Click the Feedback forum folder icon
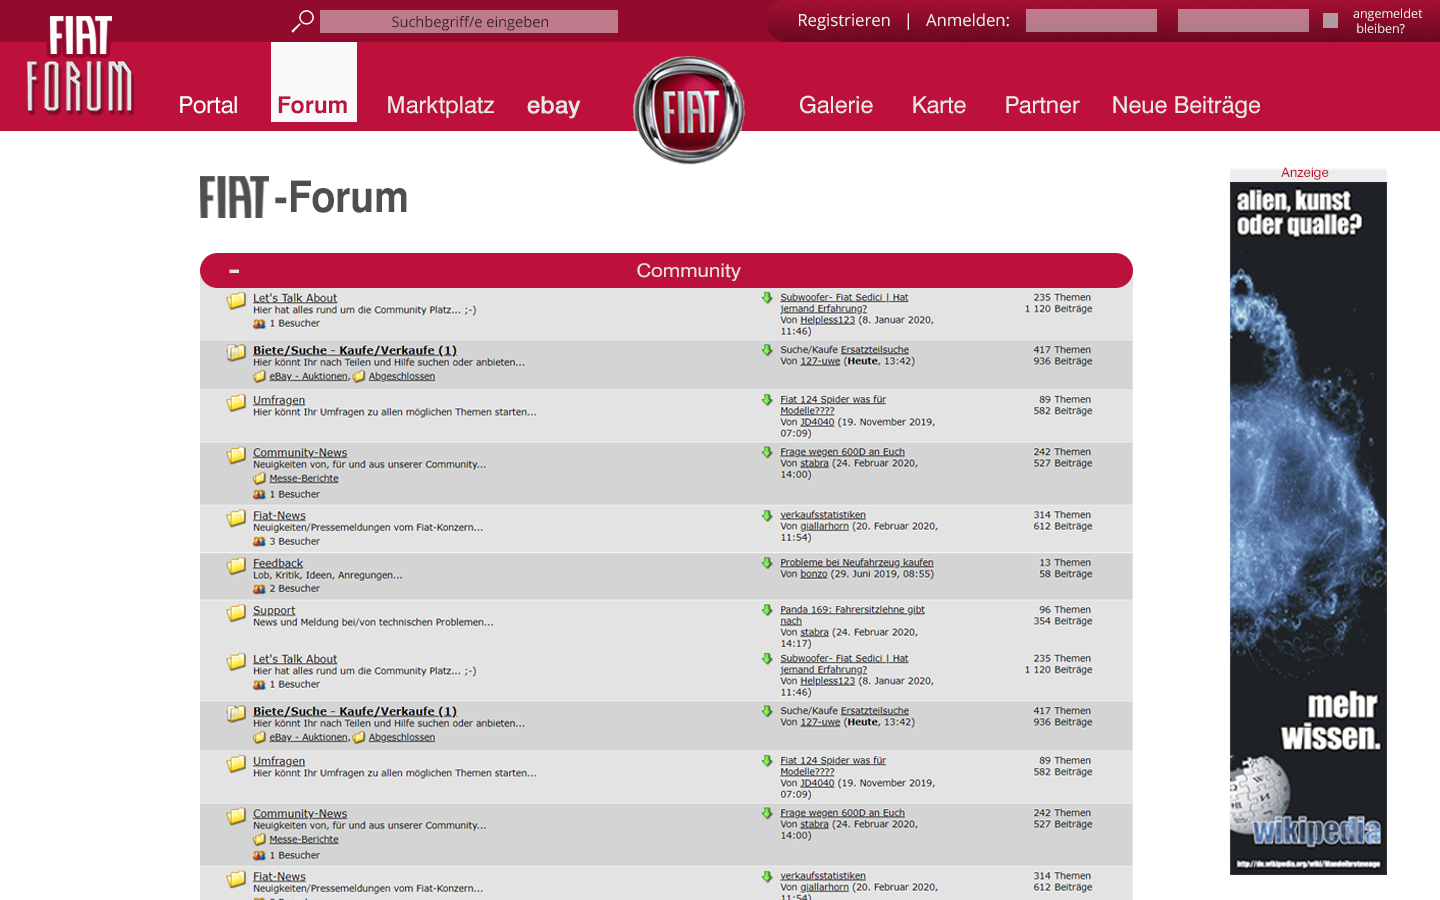The width and height of the screenshot is (1440, 900). (x=236, y=565)
